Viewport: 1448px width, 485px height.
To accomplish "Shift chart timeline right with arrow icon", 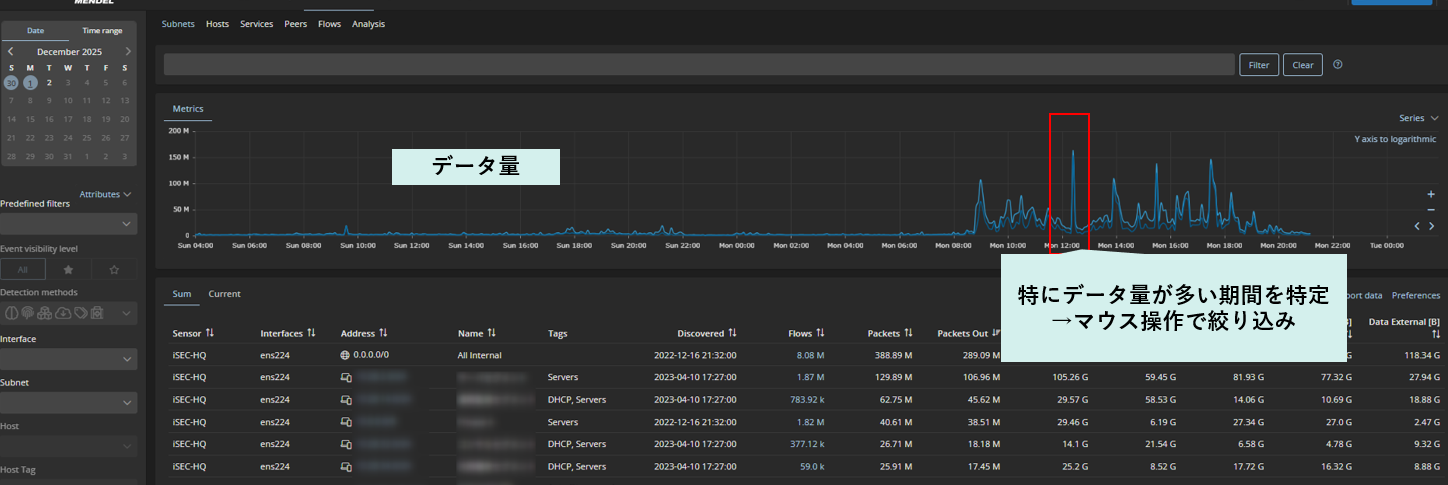I will click(1432, 226).
